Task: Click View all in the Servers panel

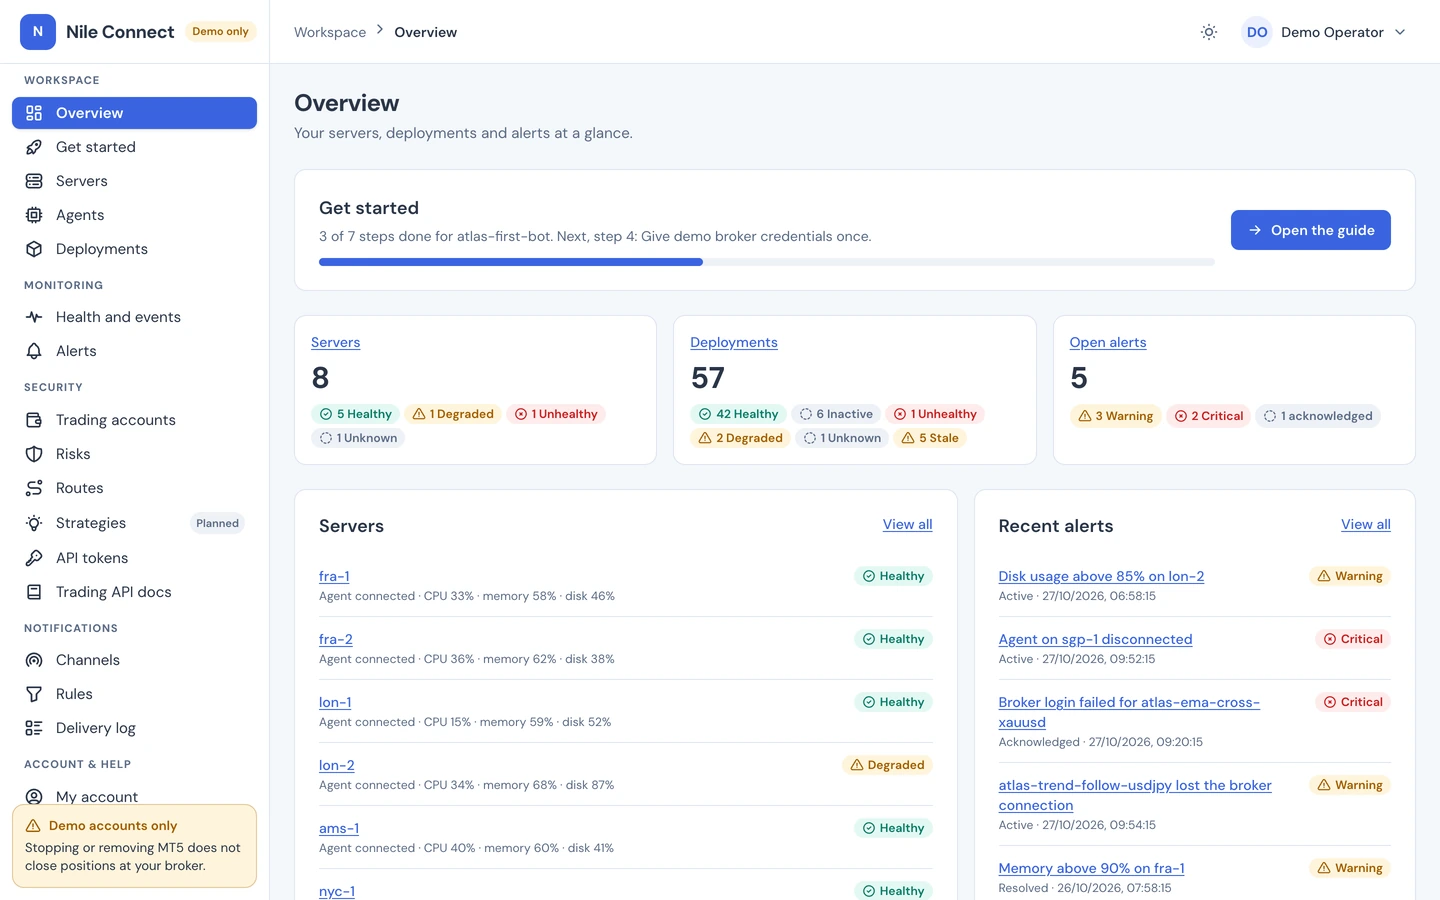Action: pos(908,524)
